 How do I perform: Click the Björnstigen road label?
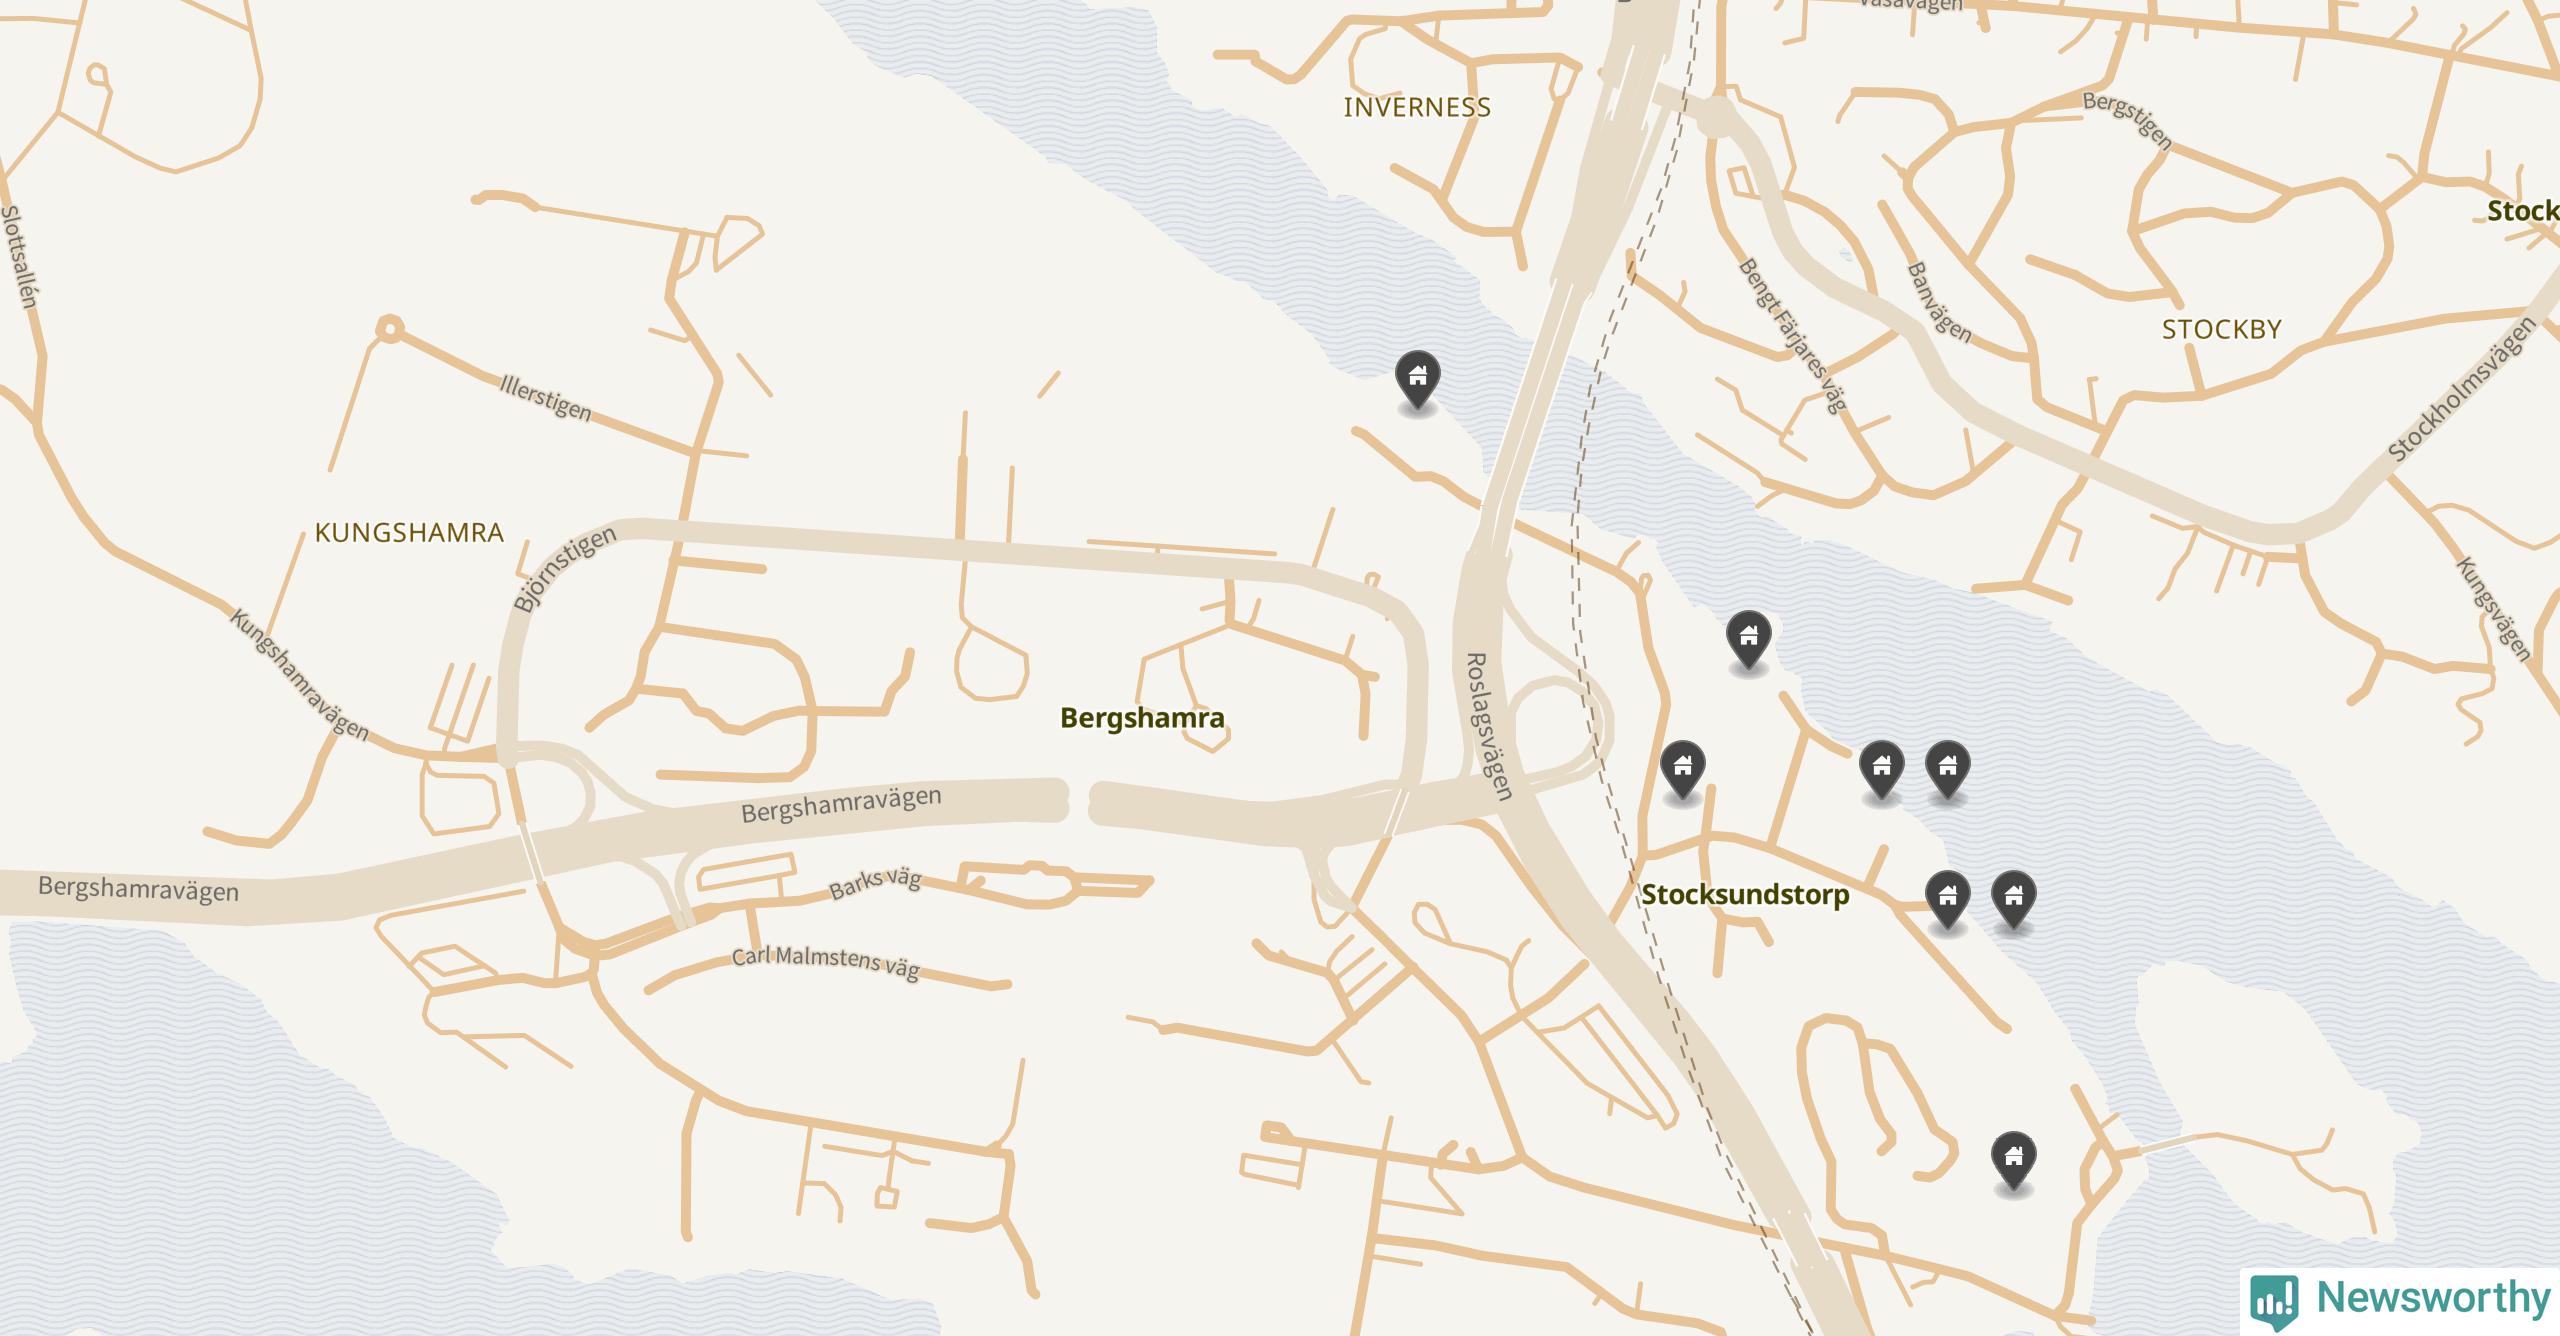point(565,570)
